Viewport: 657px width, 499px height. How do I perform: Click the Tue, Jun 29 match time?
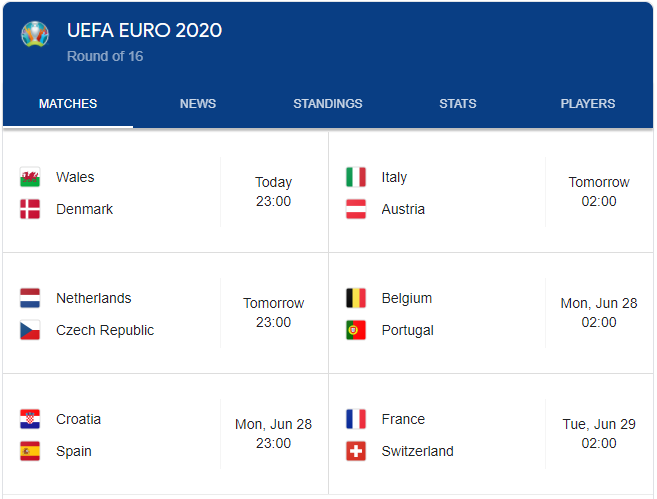pyautogui.click(x=599, y=434)
